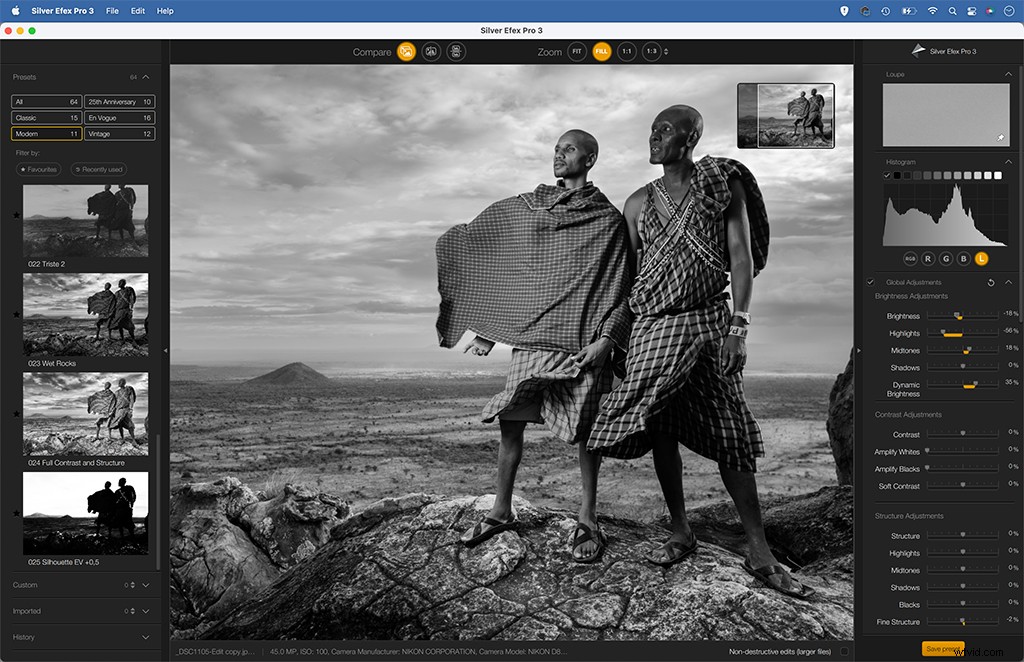Expand the Custom presets section
This screenshot has height=662, width=1024.
[x=145, y=584]
